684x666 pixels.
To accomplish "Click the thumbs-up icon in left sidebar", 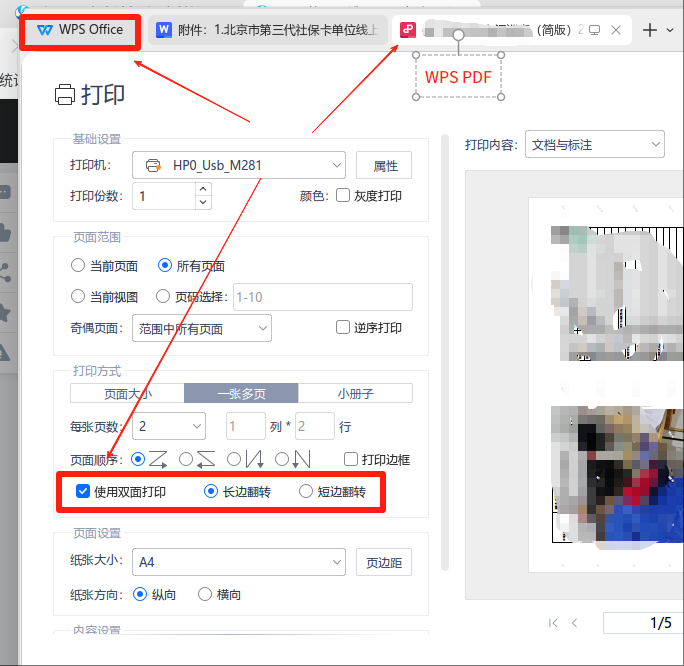I will pyautogui.click(x=5, y=232).
